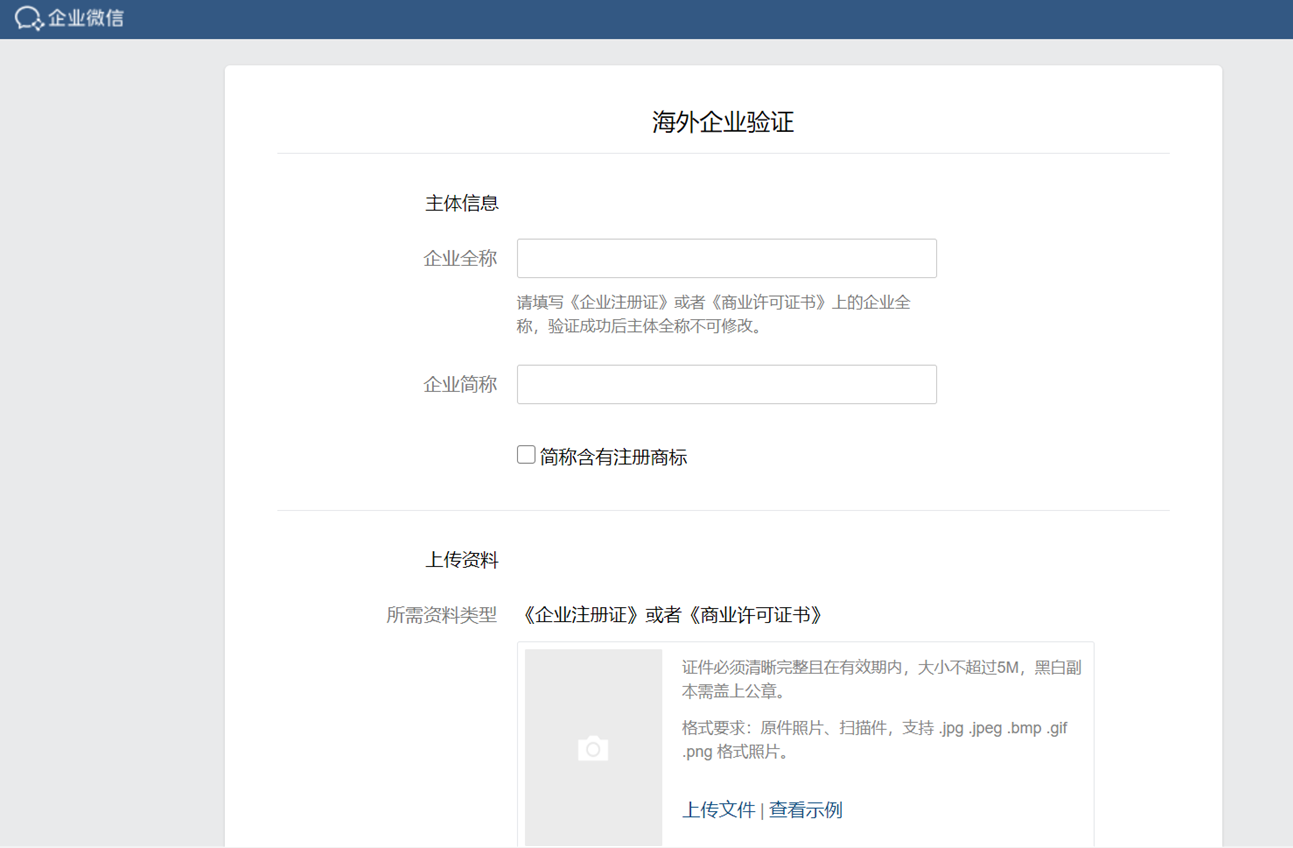
Task: Check the 简称含有注册商标 checkbox
Action: pos(526,455)
